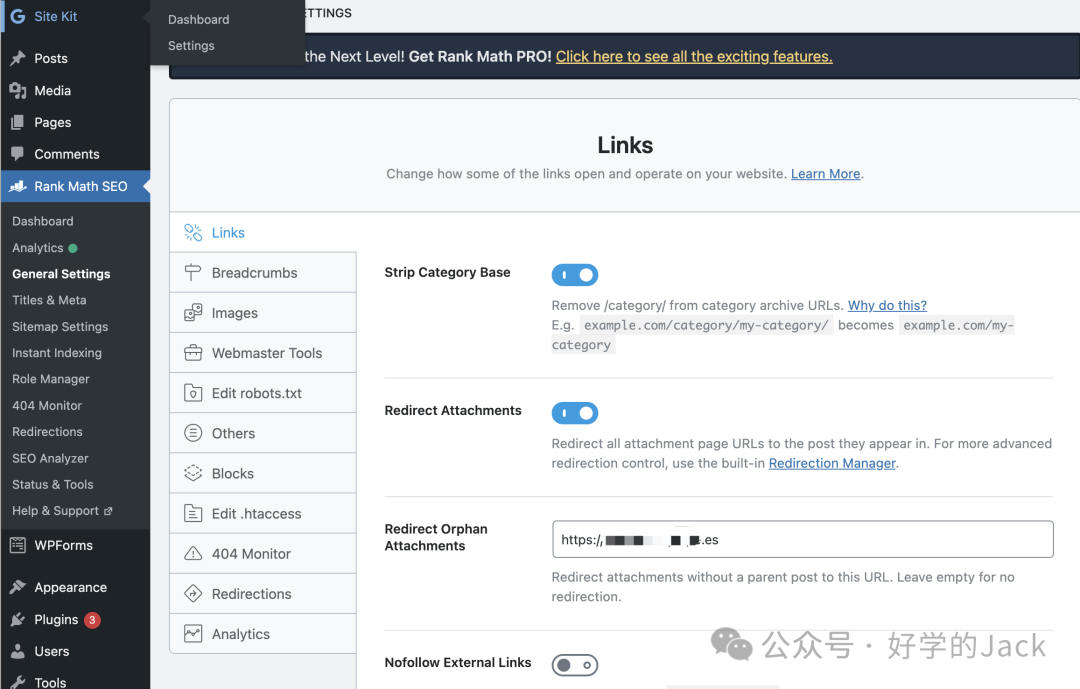Click the Posts pin icon
1080x689 pixels.
[18, 59]
